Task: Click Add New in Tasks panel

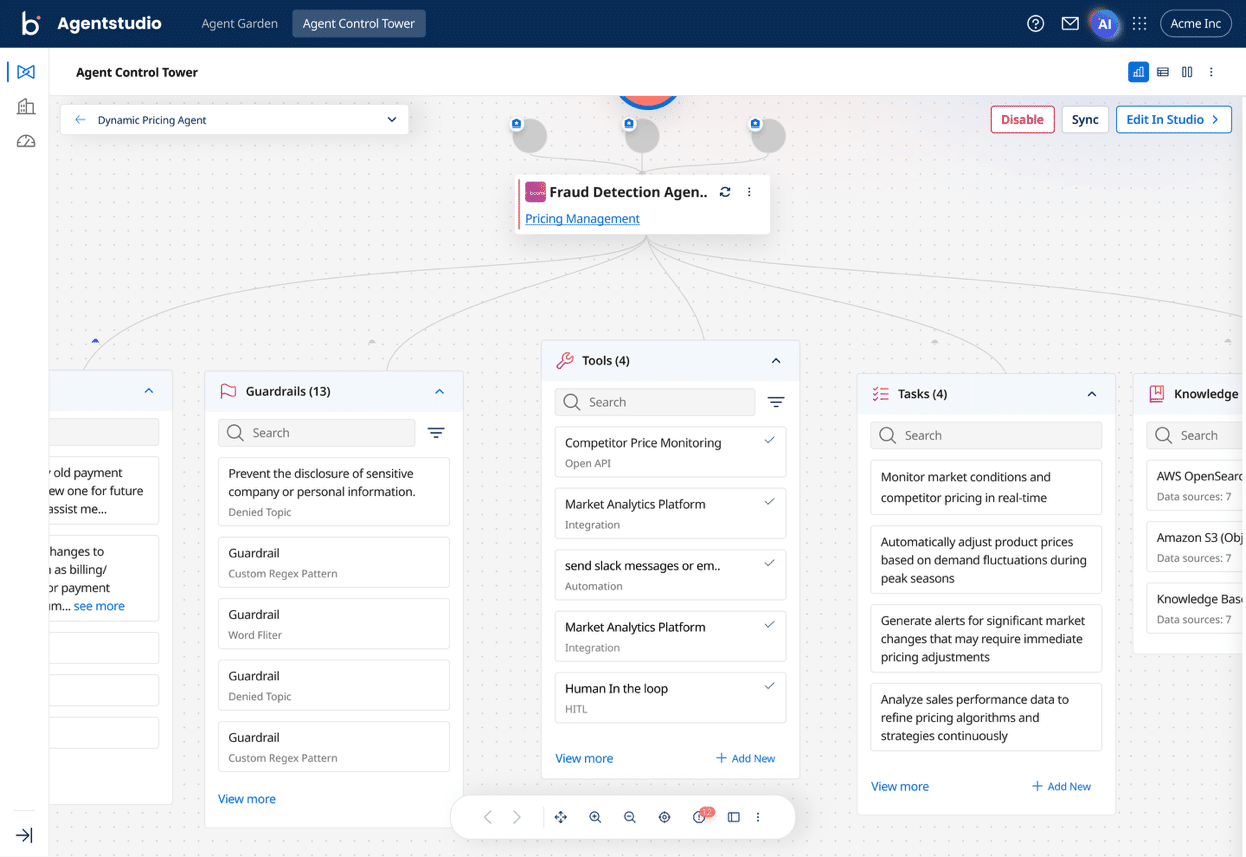Action: (x=1062, y=786)
